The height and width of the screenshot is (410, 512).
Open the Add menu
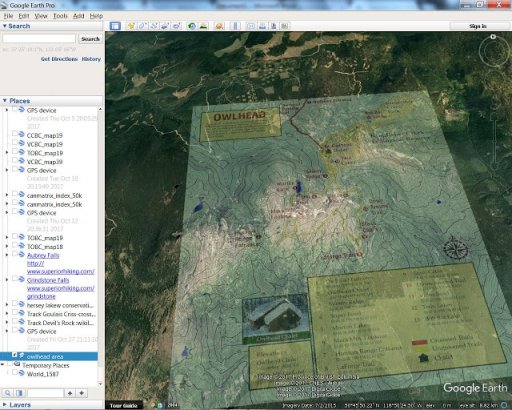pyautogui.click(x=79, y=16)
